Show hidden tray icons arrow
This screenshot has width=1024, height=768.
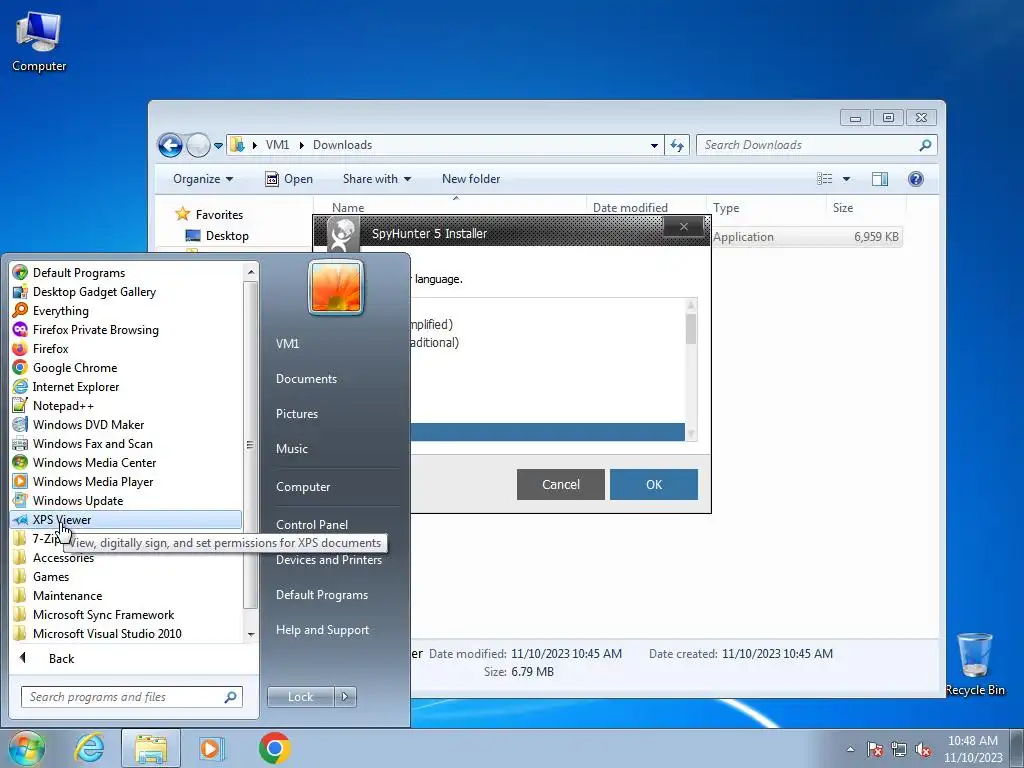pyautogui.click(x=850, y=749)
